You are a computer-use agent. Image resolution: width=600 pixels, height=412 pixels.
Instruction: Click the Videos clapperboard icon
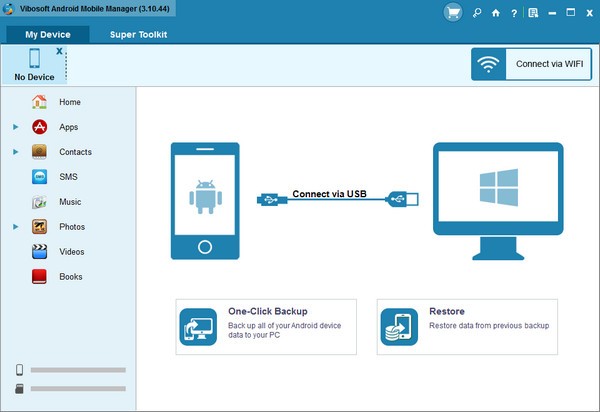coord(39,252)
